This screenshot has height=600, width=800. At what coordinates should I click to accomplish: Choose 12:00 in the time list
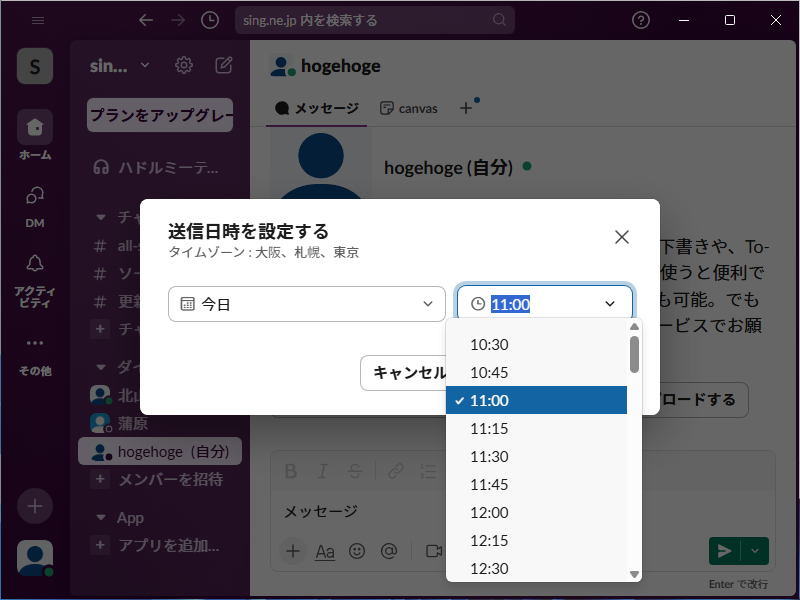[536, 513]
